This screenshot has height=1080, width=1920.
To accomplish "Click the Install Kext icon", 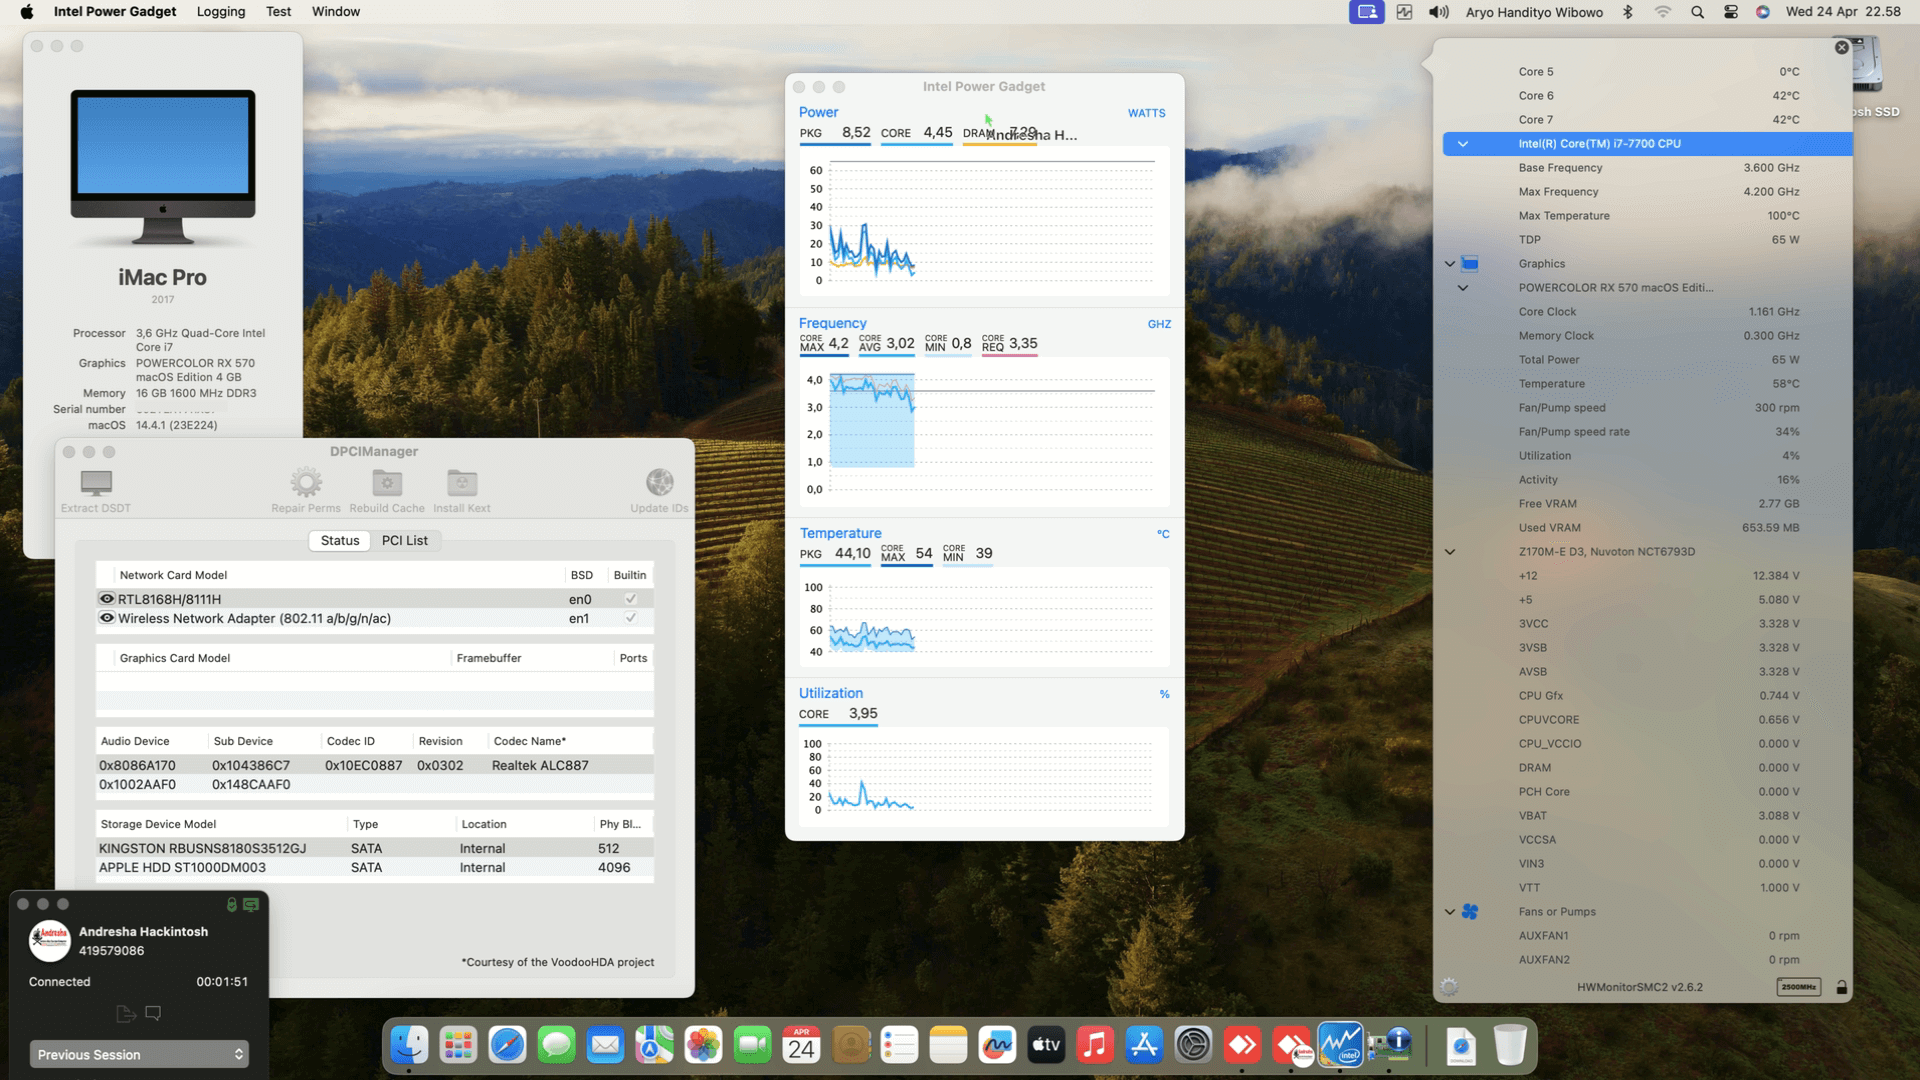I will point(461,483).
